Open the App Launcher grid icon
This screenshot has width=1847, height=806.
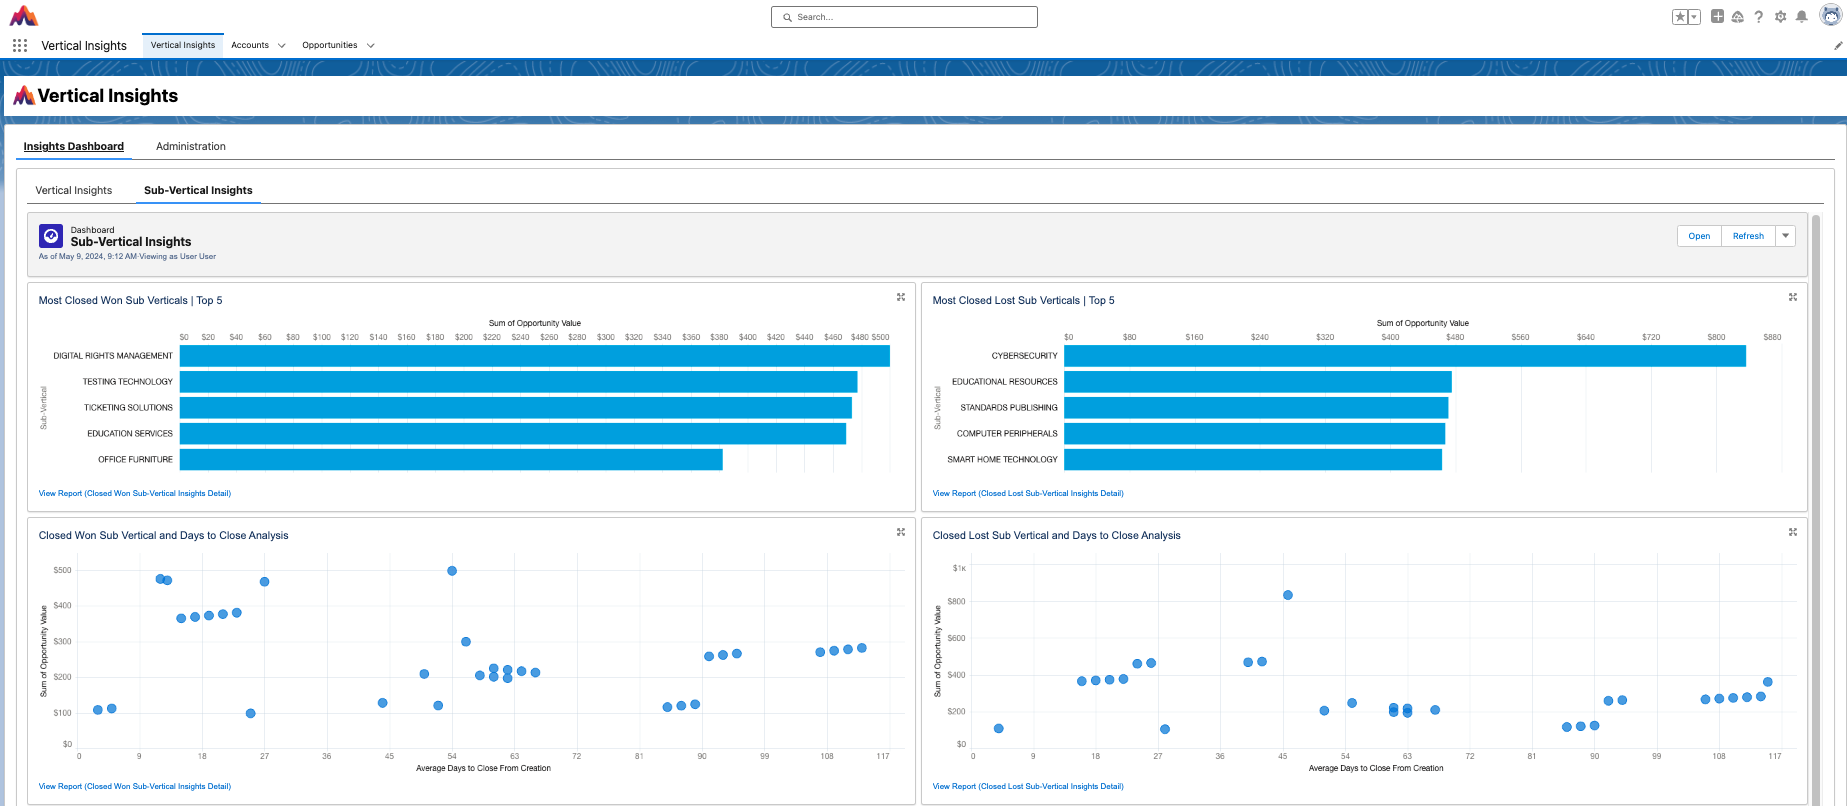(20, 45)
